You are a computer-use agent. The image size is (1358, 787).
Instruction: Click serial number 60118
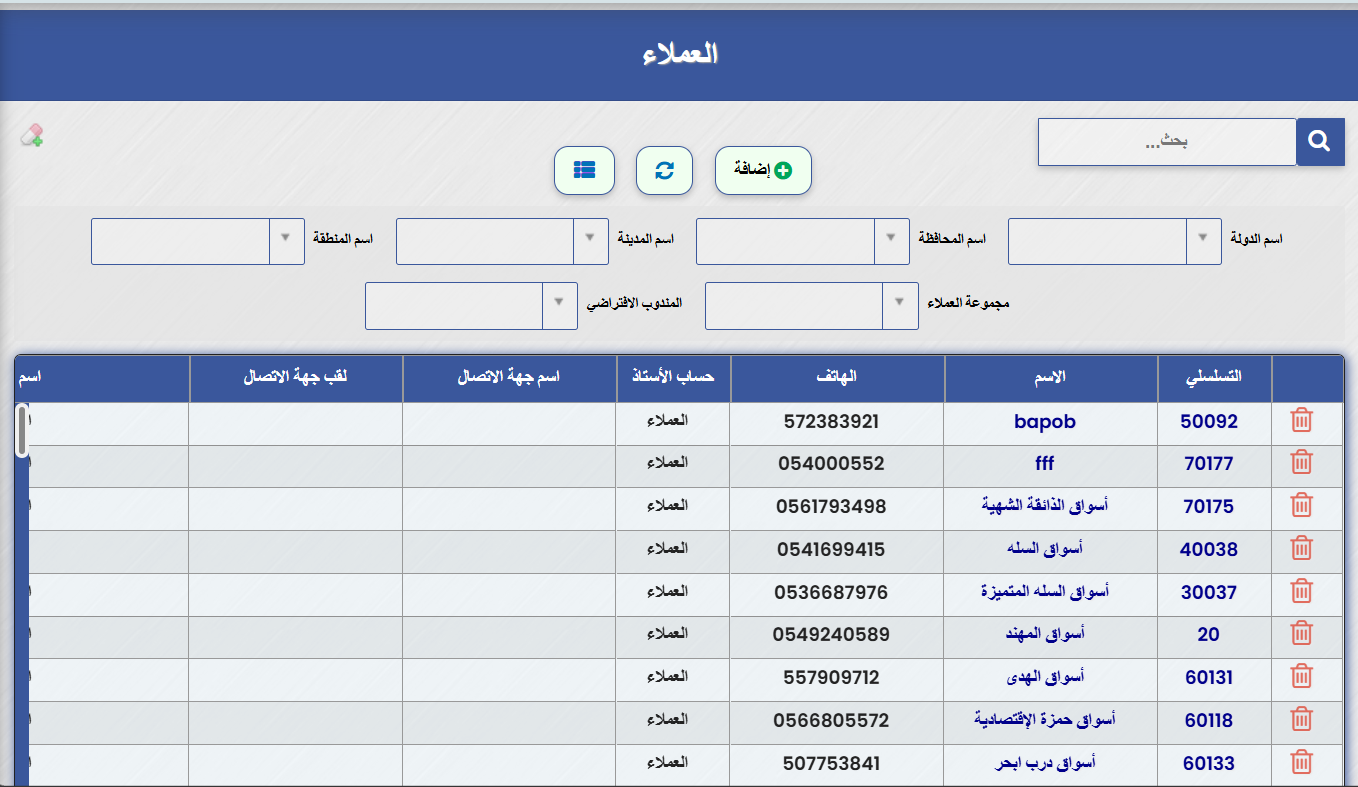point(1209,721)
